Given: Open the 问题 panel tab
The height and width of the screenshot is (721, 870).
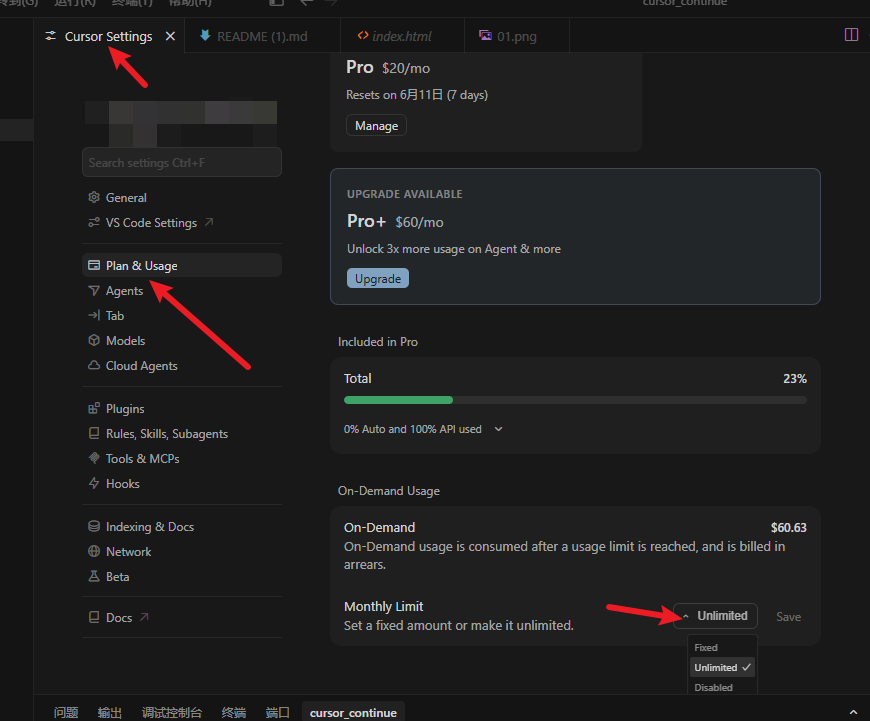Looking at the screenshot, I should pyautogui.click(x=66, y=712).
